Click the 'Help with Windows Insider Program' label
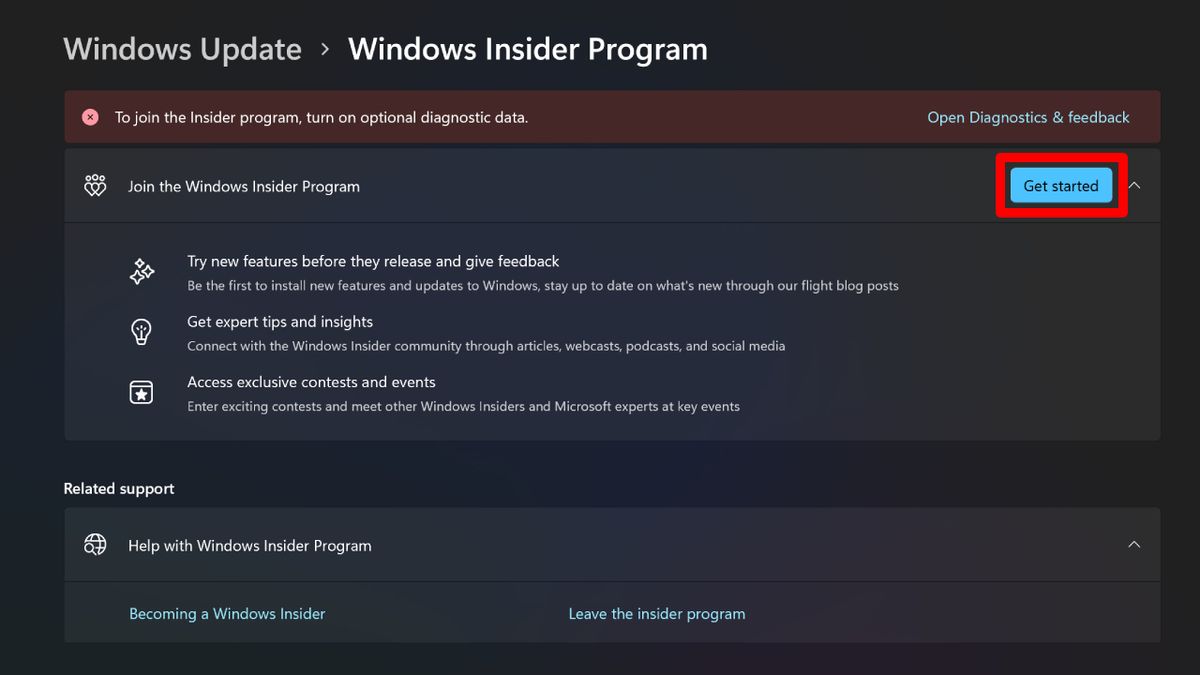Viewport: 1200px width, 675px height. tap(250, 545)
